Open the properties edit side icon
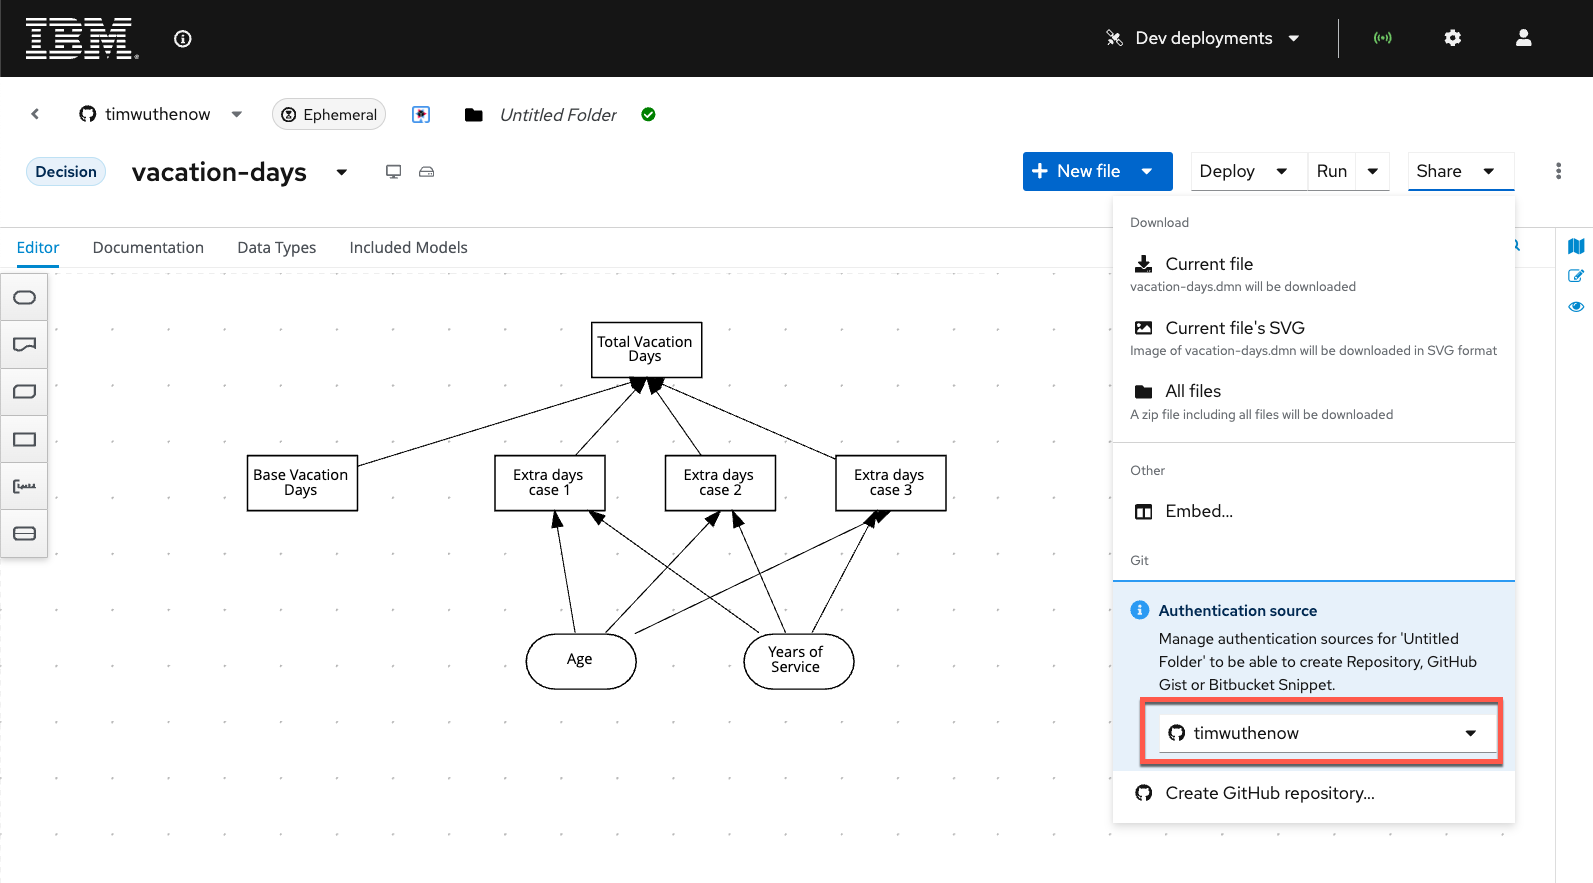The height and width of the screenshot is (883, 1593). click(1576, 276)
